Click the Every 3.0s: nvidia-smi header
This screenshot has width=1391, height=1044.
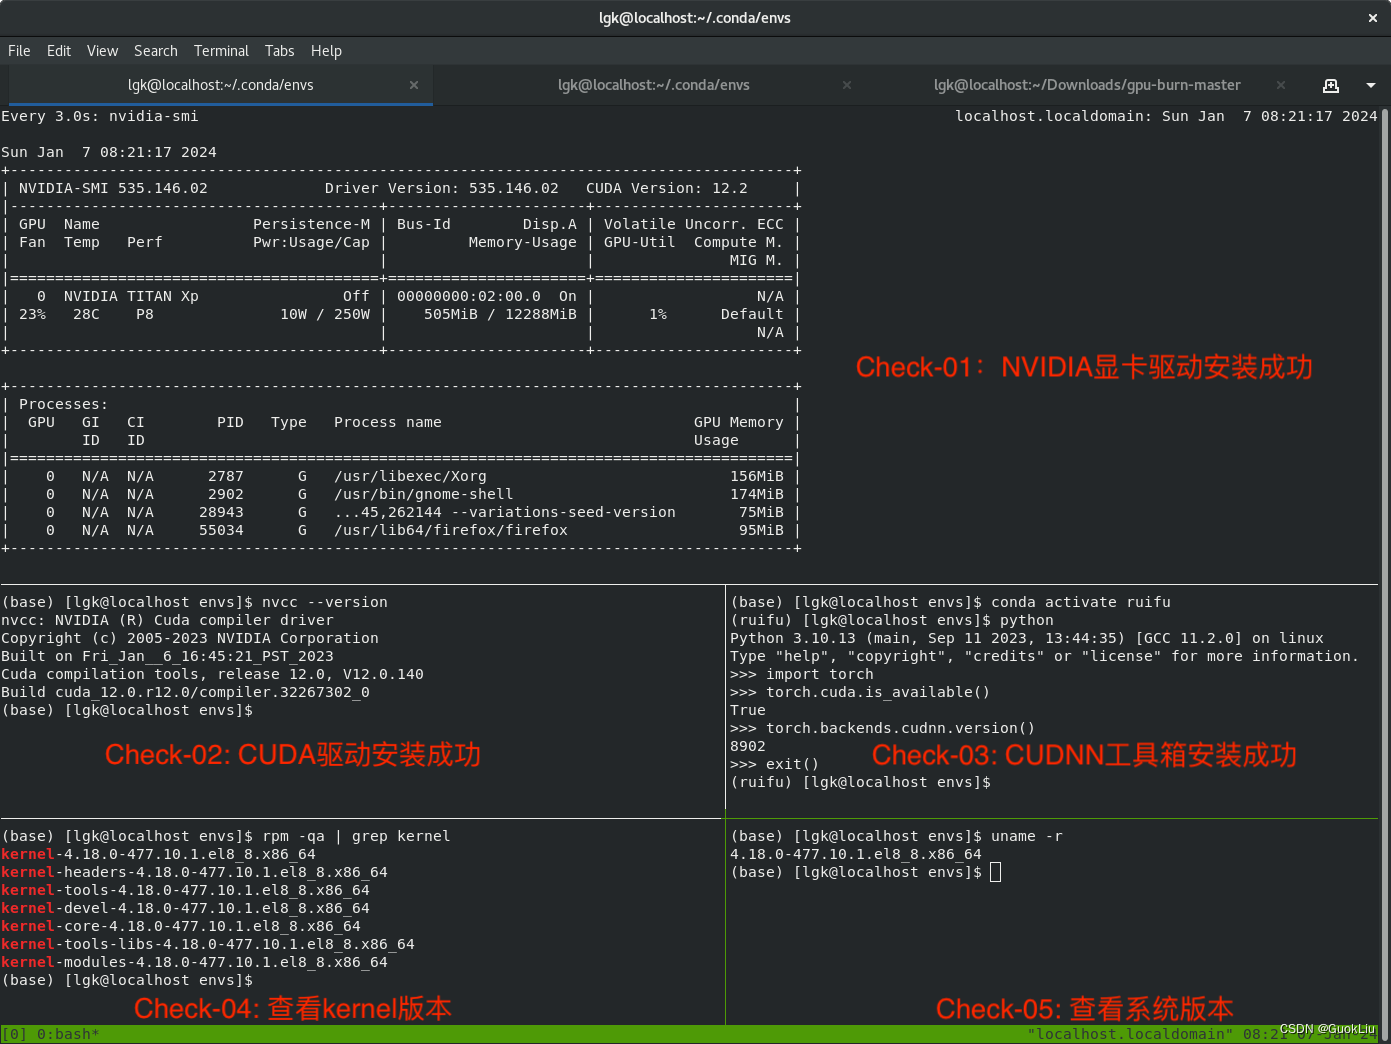click(x=100, y=116)
